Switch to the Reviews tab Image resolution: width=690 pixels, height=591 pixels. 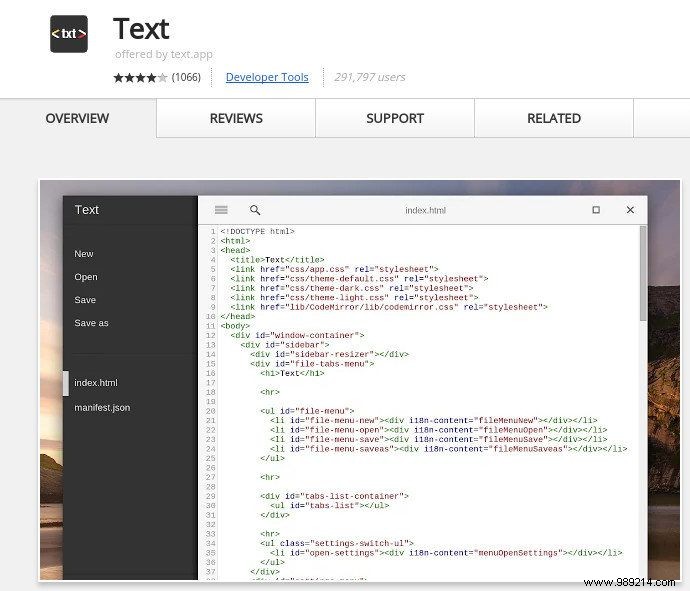coord(236,118)
